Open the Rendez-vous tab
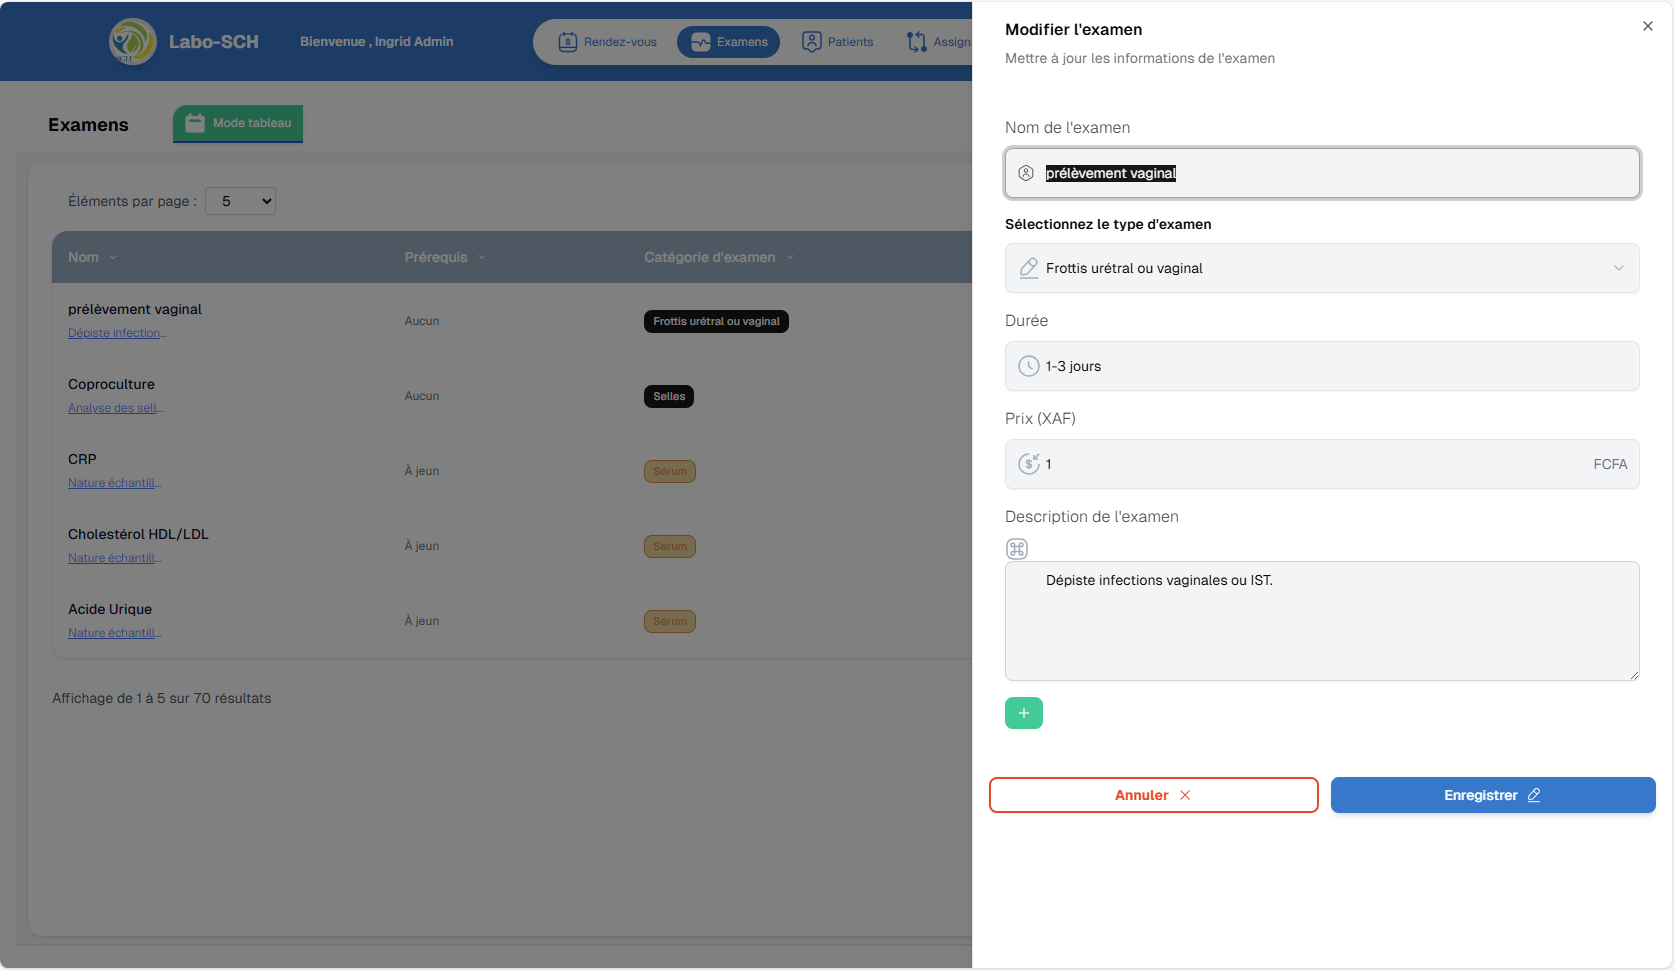 click(x=608, y=42)
